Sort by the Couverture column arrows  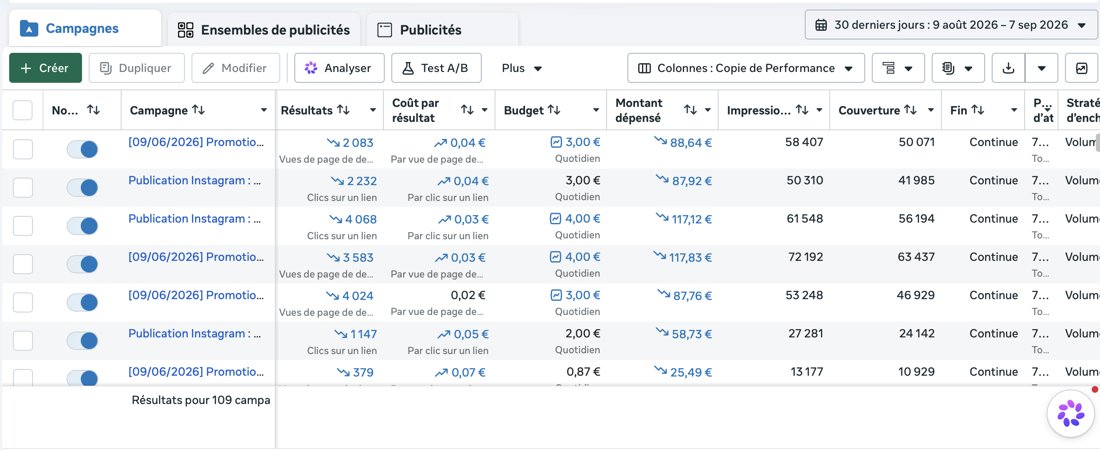(910, 110)
